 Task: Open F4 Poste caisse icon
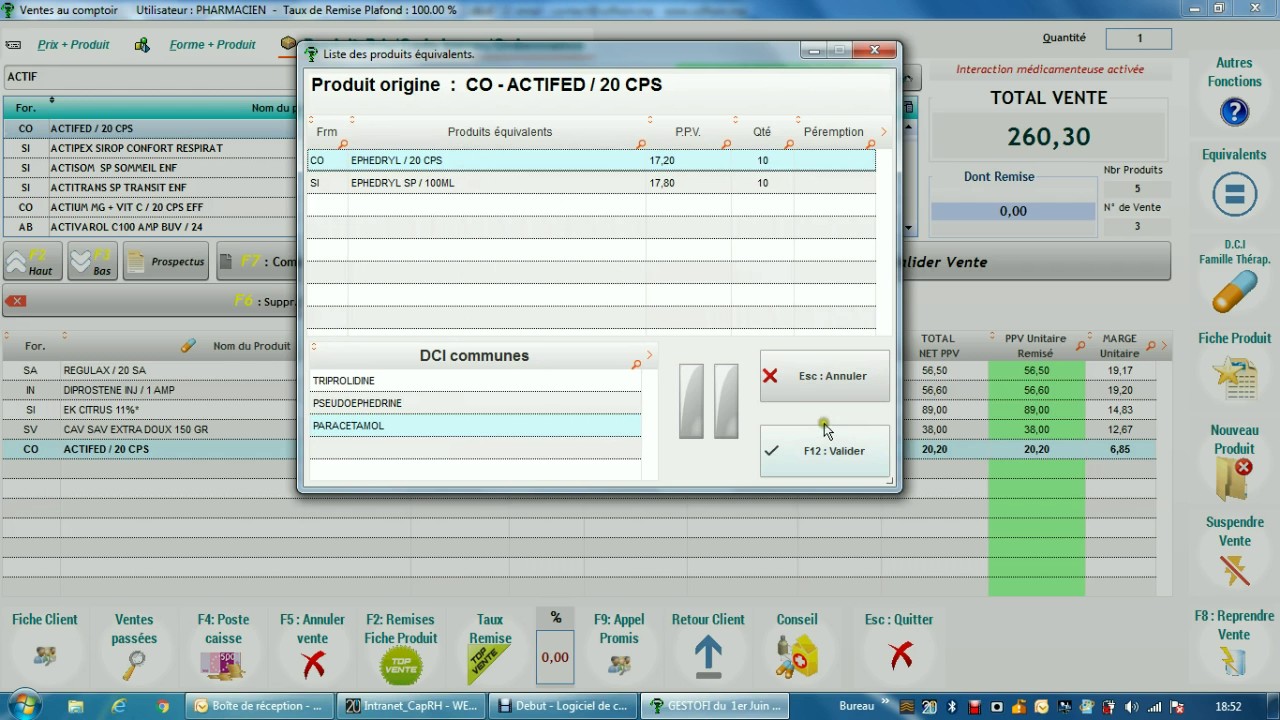click(x=223, y=664)
